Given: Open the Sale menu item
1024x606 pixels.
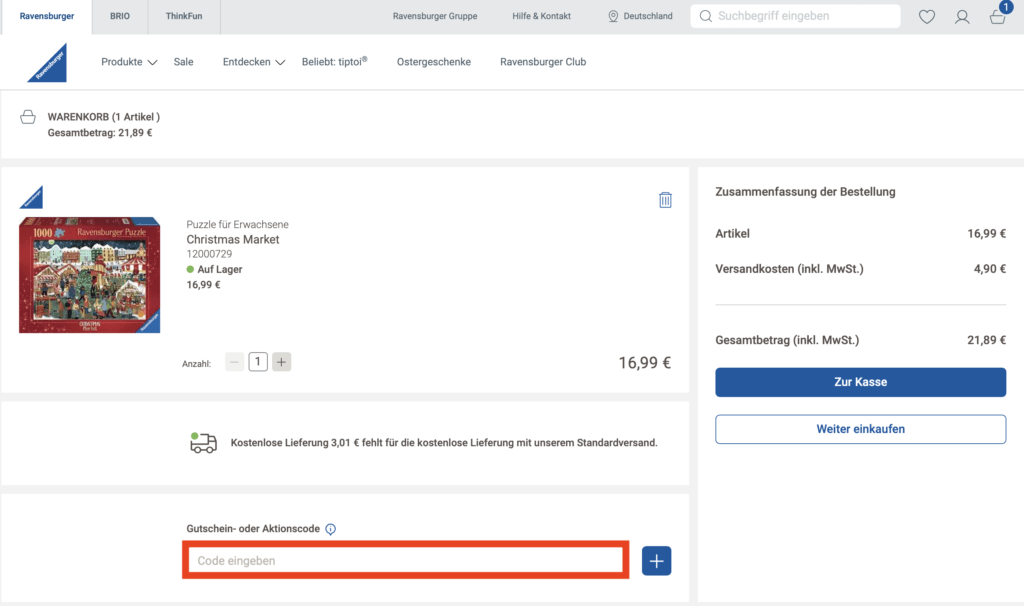Looking at the screenshot, I should [x=183, y=62].
